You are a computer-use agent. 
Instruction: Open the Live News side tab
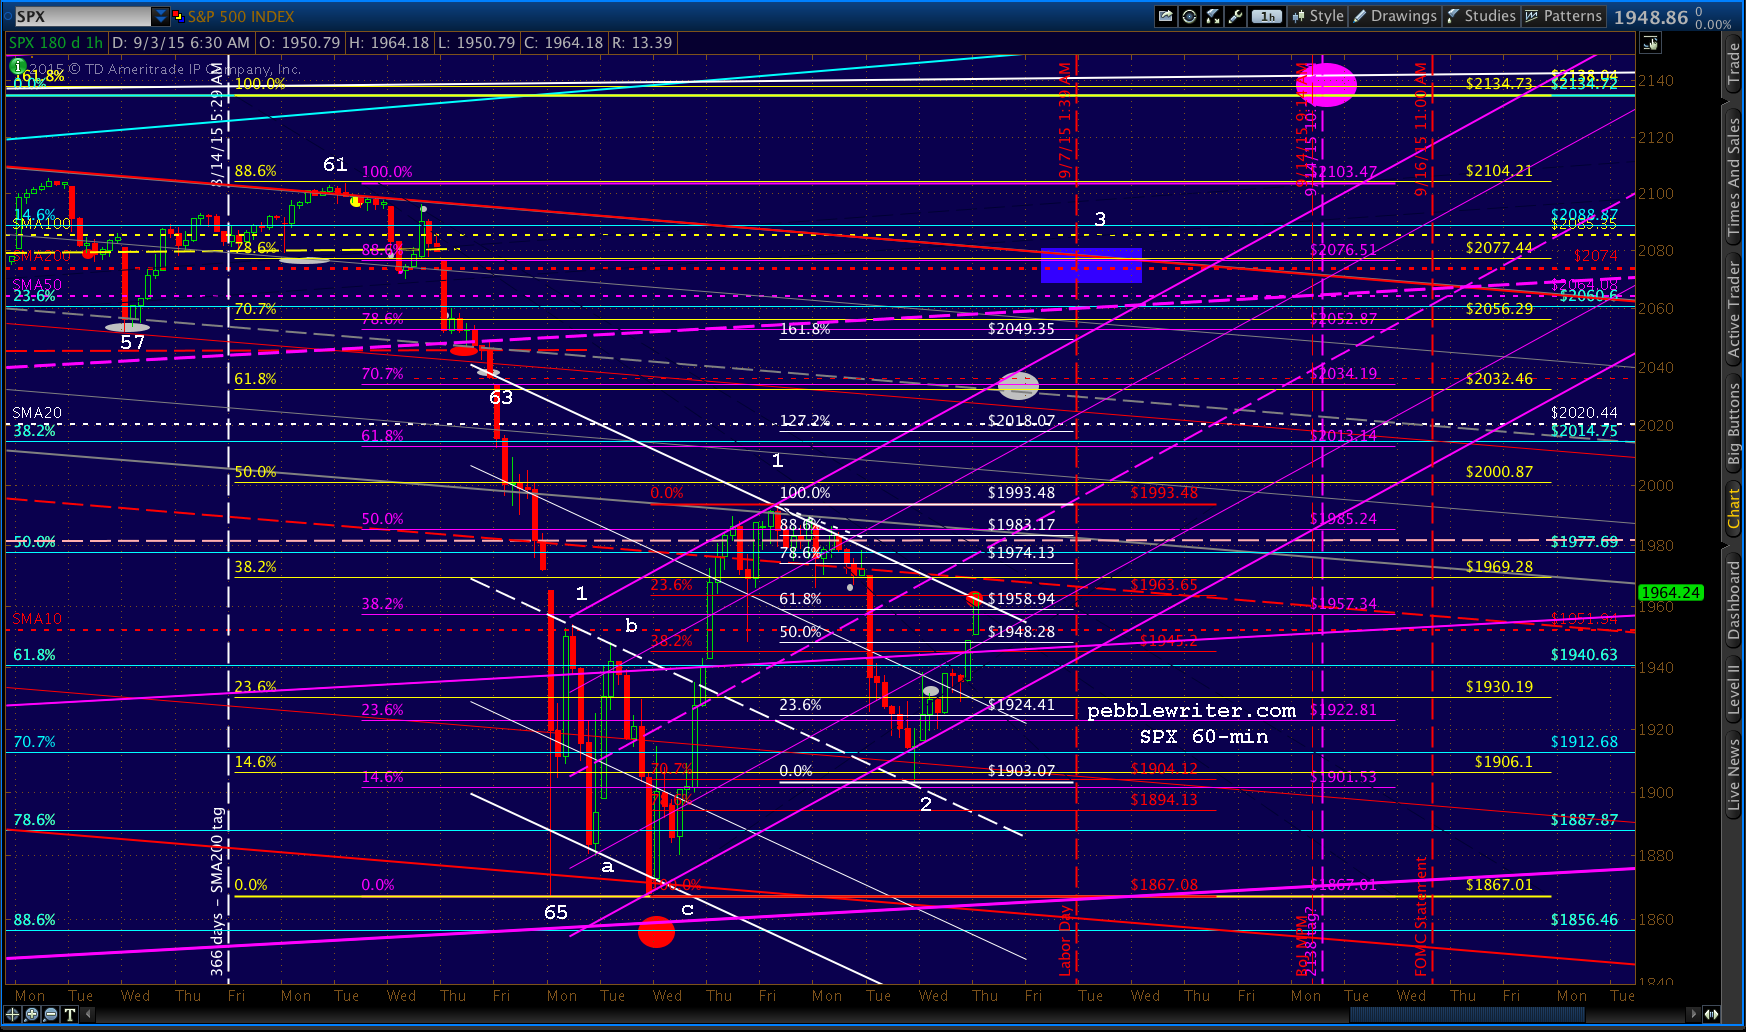tap(1734, 774)
